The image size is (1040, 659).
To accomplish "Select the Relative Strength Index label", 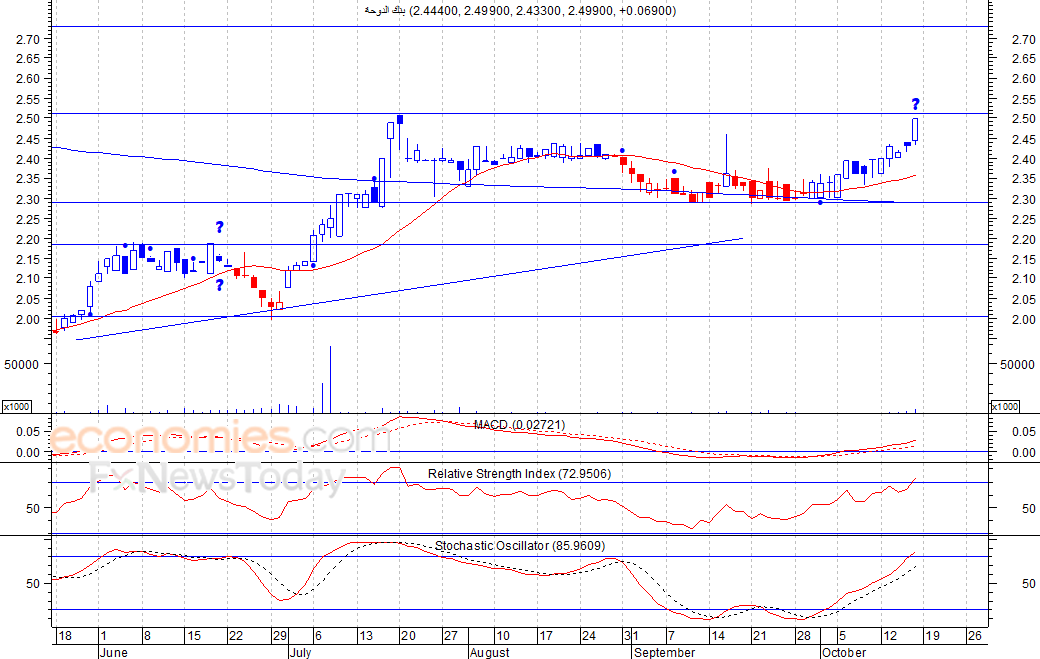I will [518, 473].
